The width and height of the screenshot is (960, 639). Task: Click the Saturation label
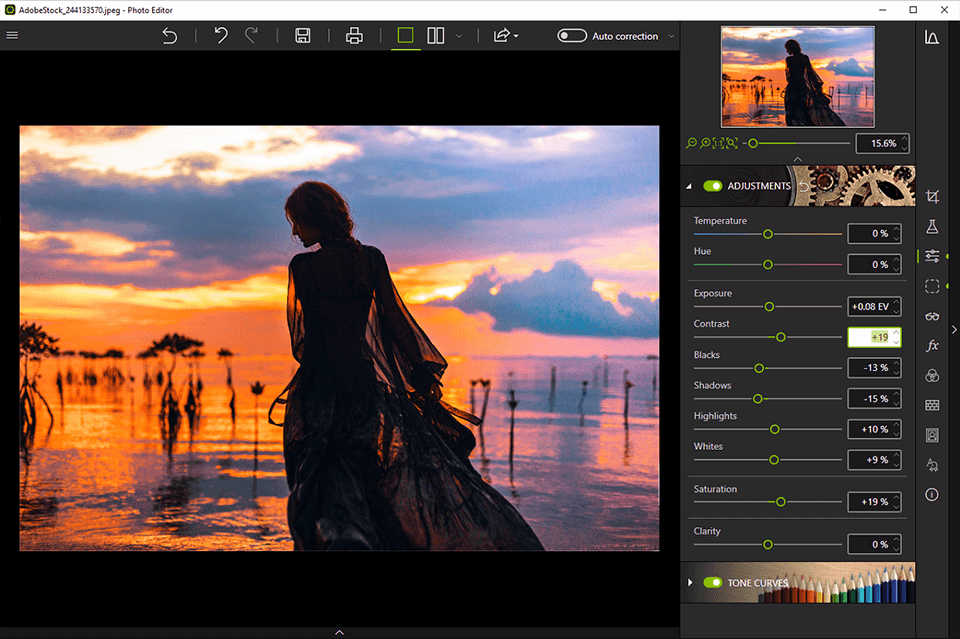(715, 488)
